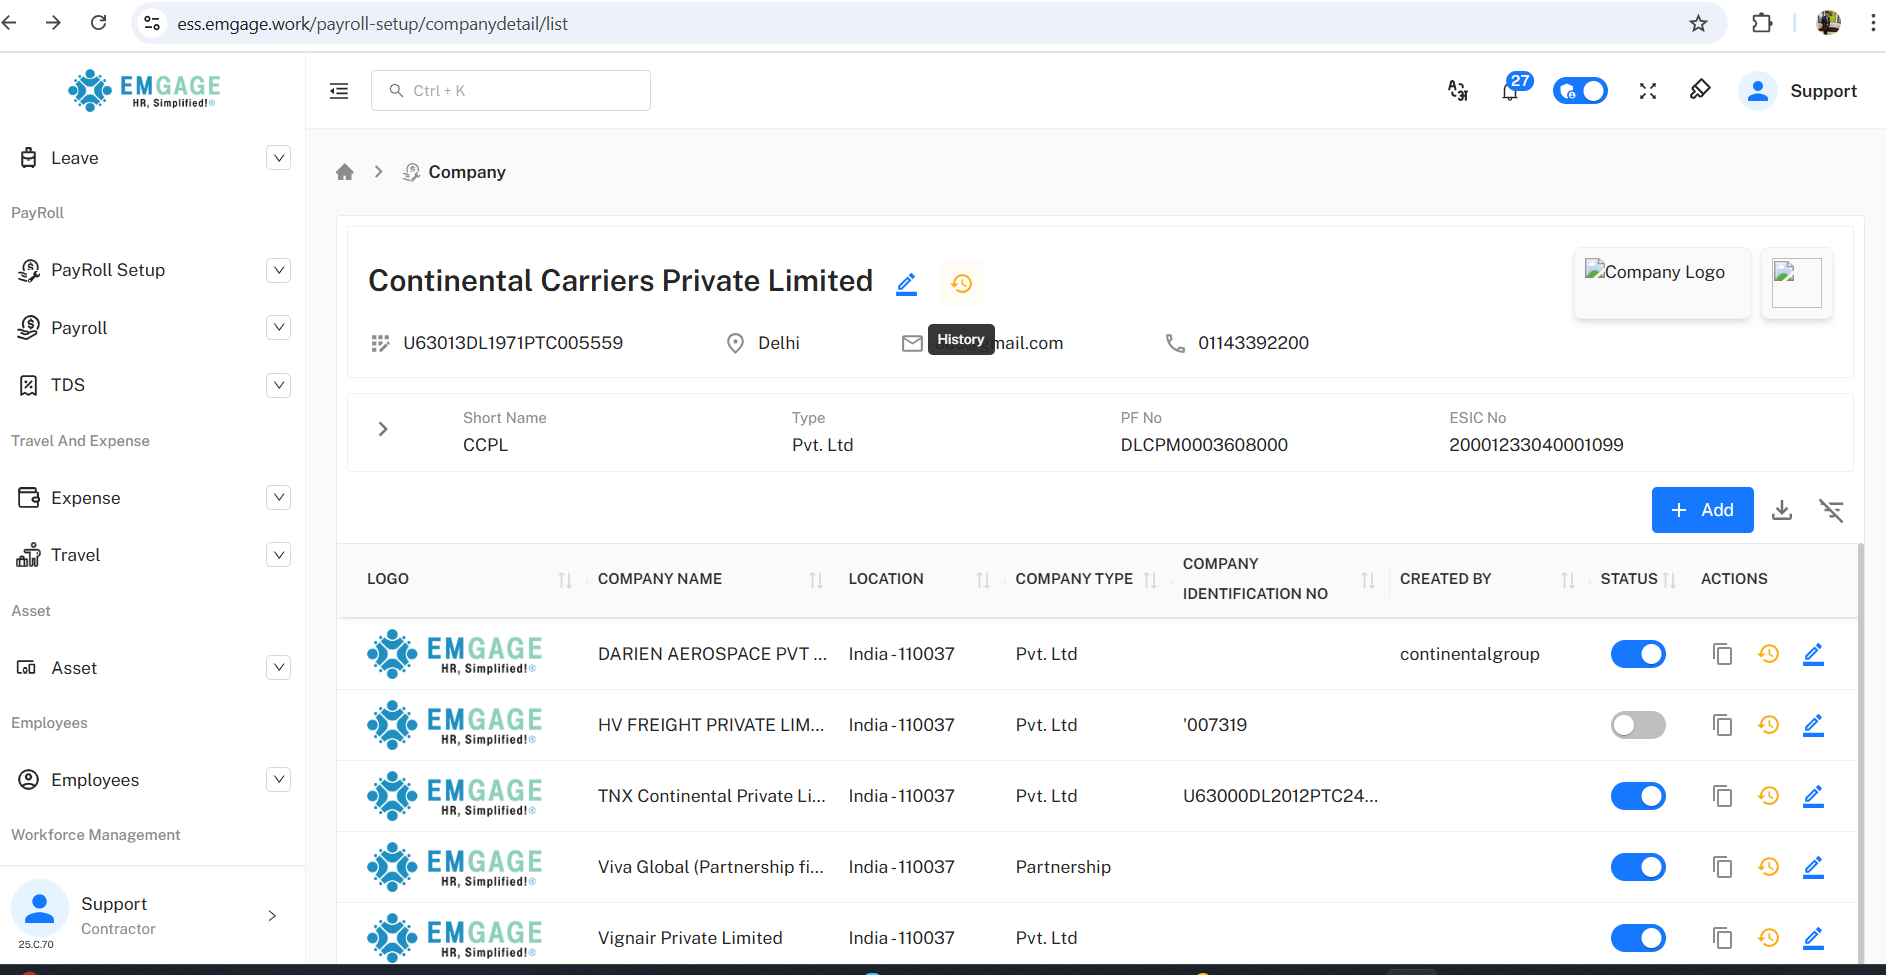The width and height of the screenshot is (1886, 975).
Task: Edit the TNX Continental Private company row
Action: [1812, 796]
